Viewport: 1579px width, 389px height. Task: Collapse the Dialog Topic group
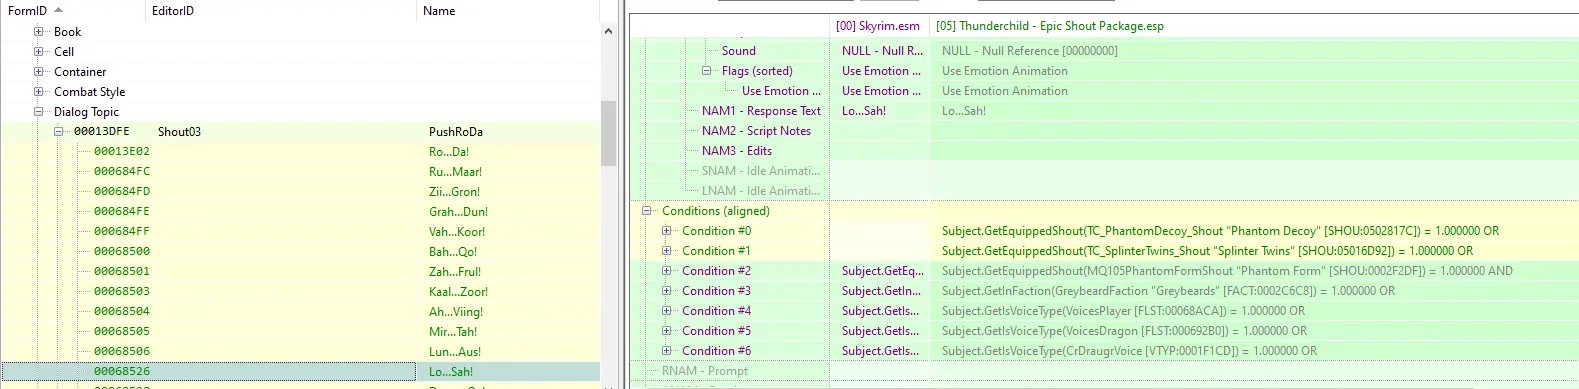(39, 112)
